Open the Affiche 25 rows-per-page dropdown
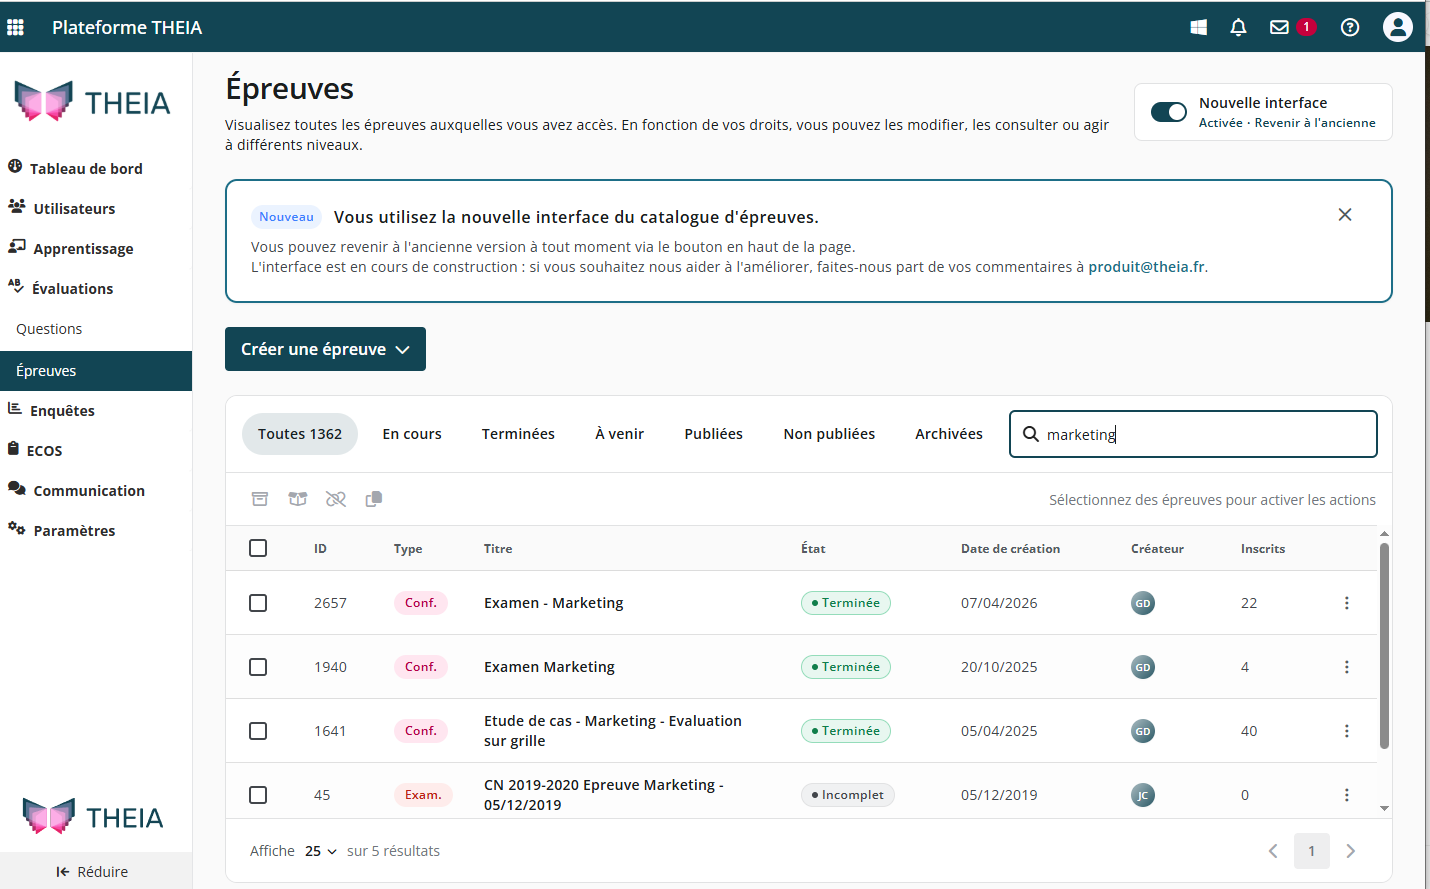 [320, 851]
